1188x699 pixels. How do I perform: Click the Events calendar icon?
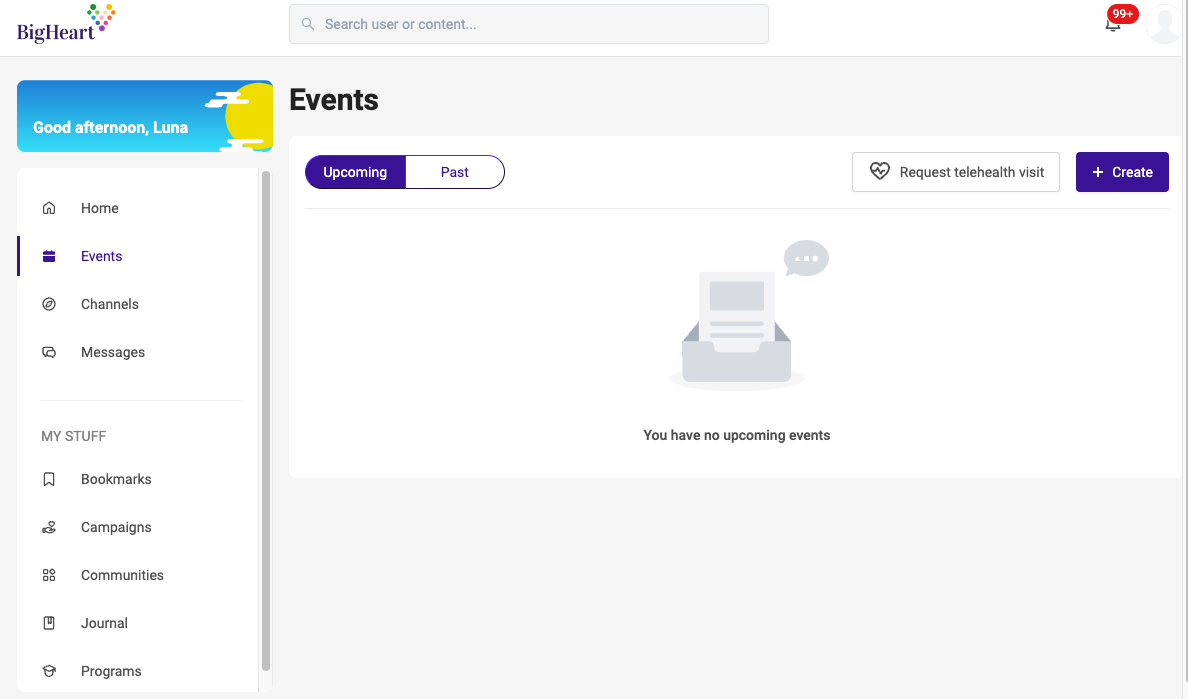49,256
